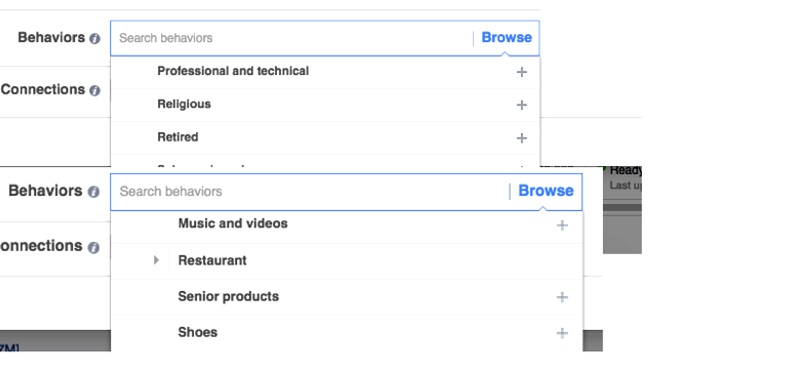Open the upper Browse behaviors dropdown
The height and width of the screenshot is (368, 800).
click(506, 38)
